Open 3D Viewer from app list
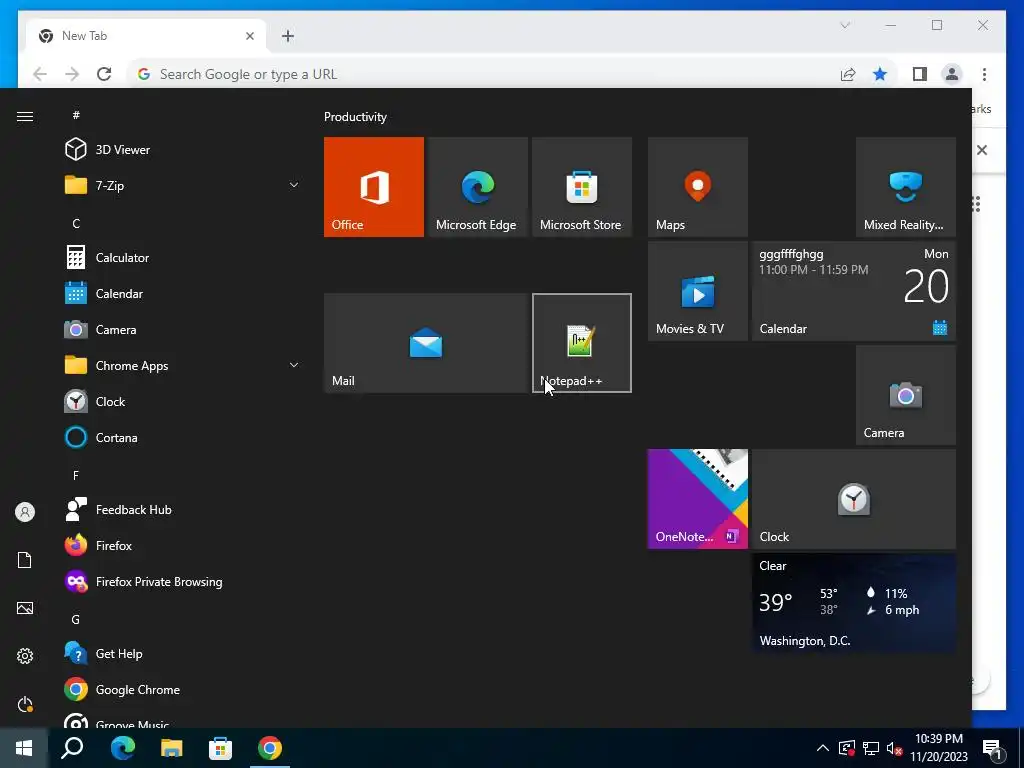Screen dimensions: 1024x768 tap(183, 150)
